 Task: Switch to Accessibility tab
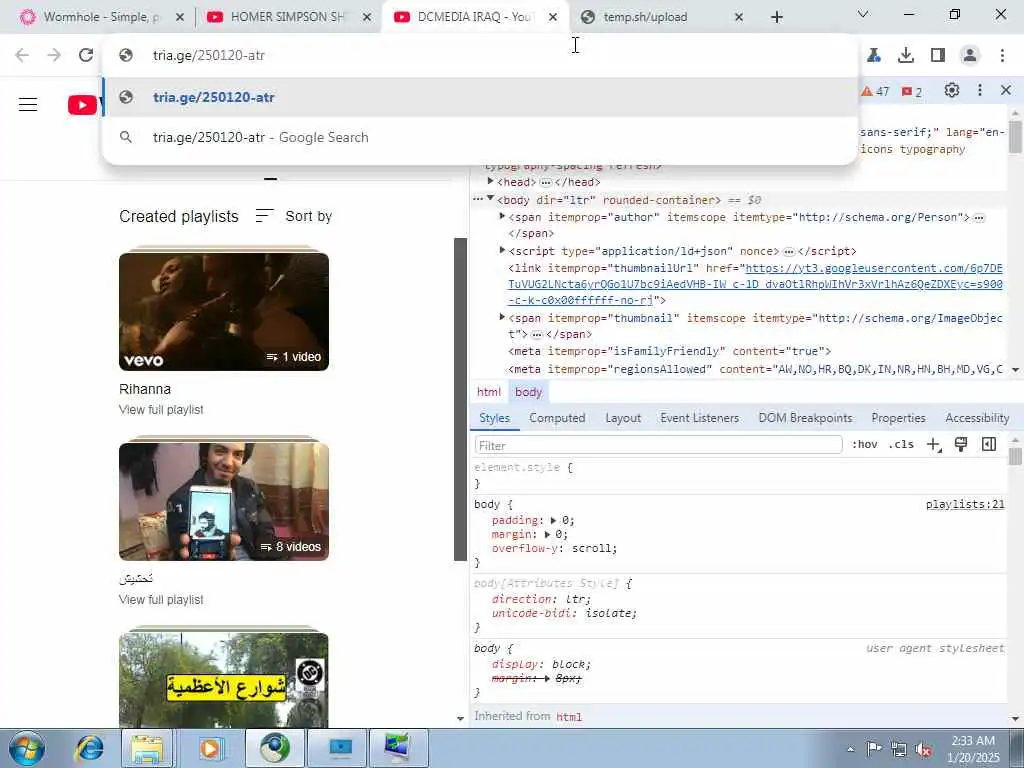tap(977, 418)
